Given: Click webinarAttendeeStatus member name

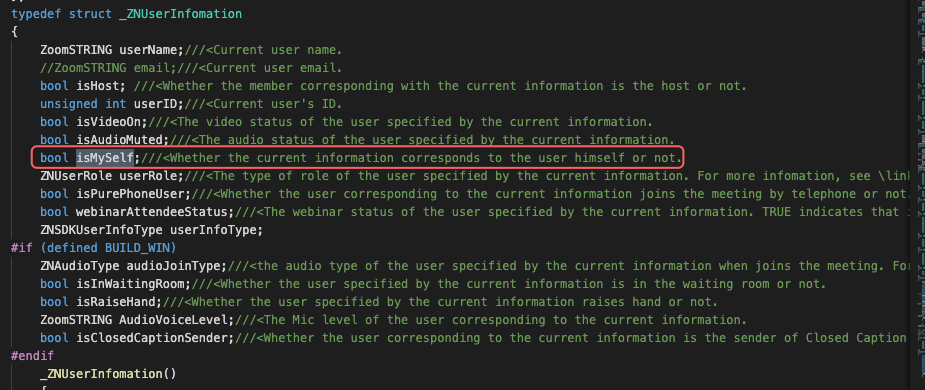Looking at the screenshot, I should (x=152, y=212).
